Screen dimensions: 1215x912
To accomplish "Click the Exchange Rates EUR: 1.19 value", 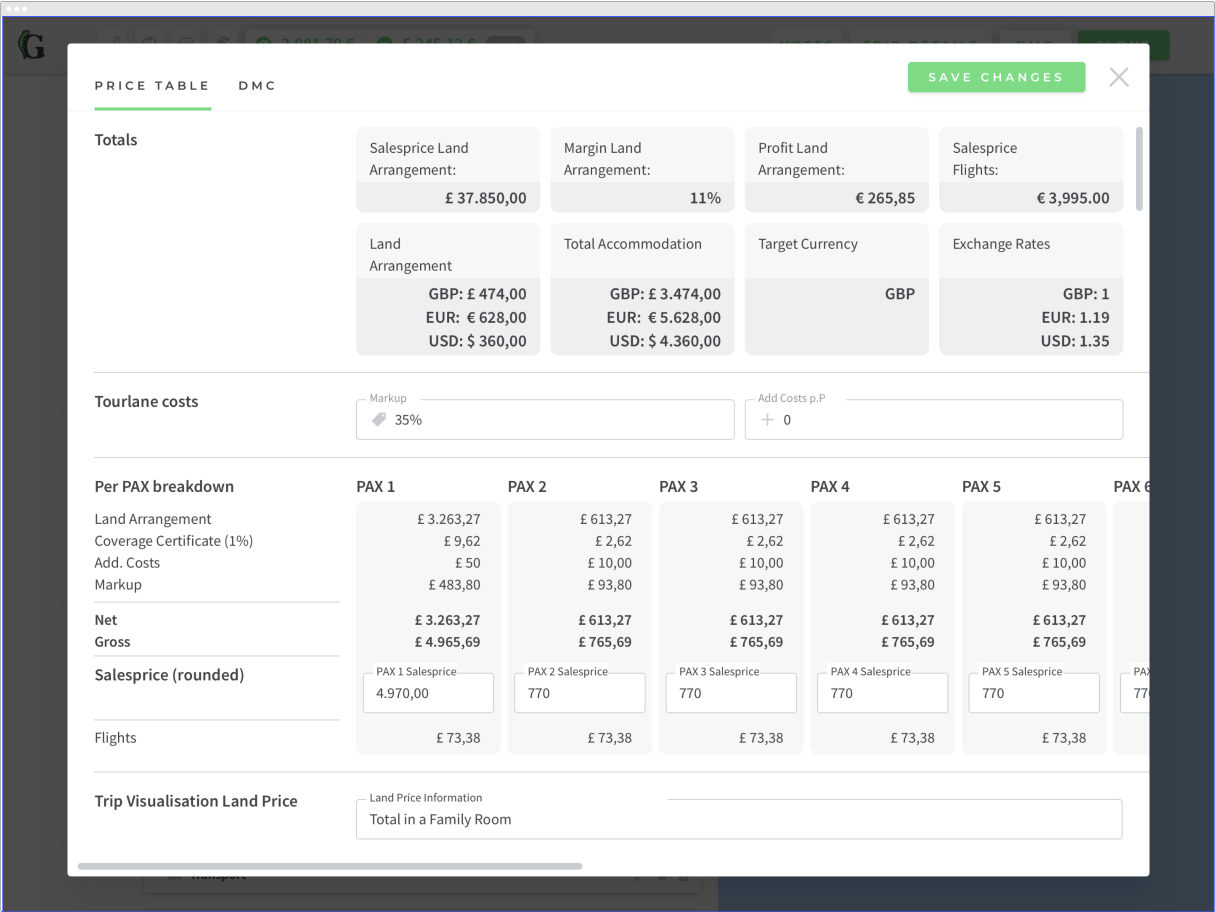I will point(1075,317).
